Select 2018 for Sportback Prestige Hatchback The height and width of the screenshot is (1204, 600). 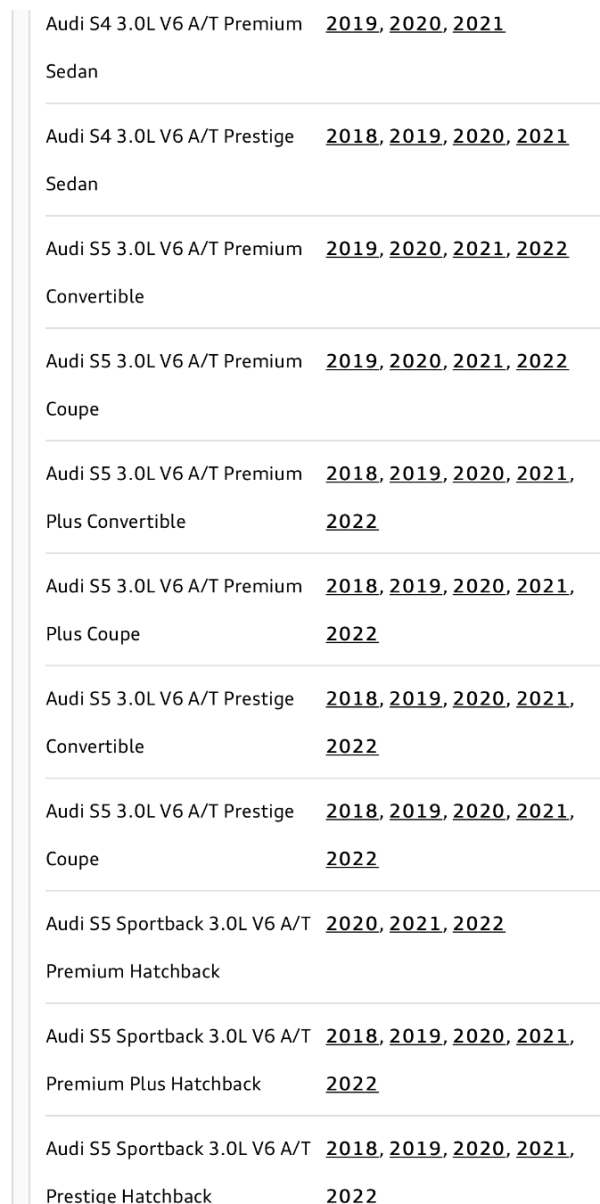(353, 1147)
